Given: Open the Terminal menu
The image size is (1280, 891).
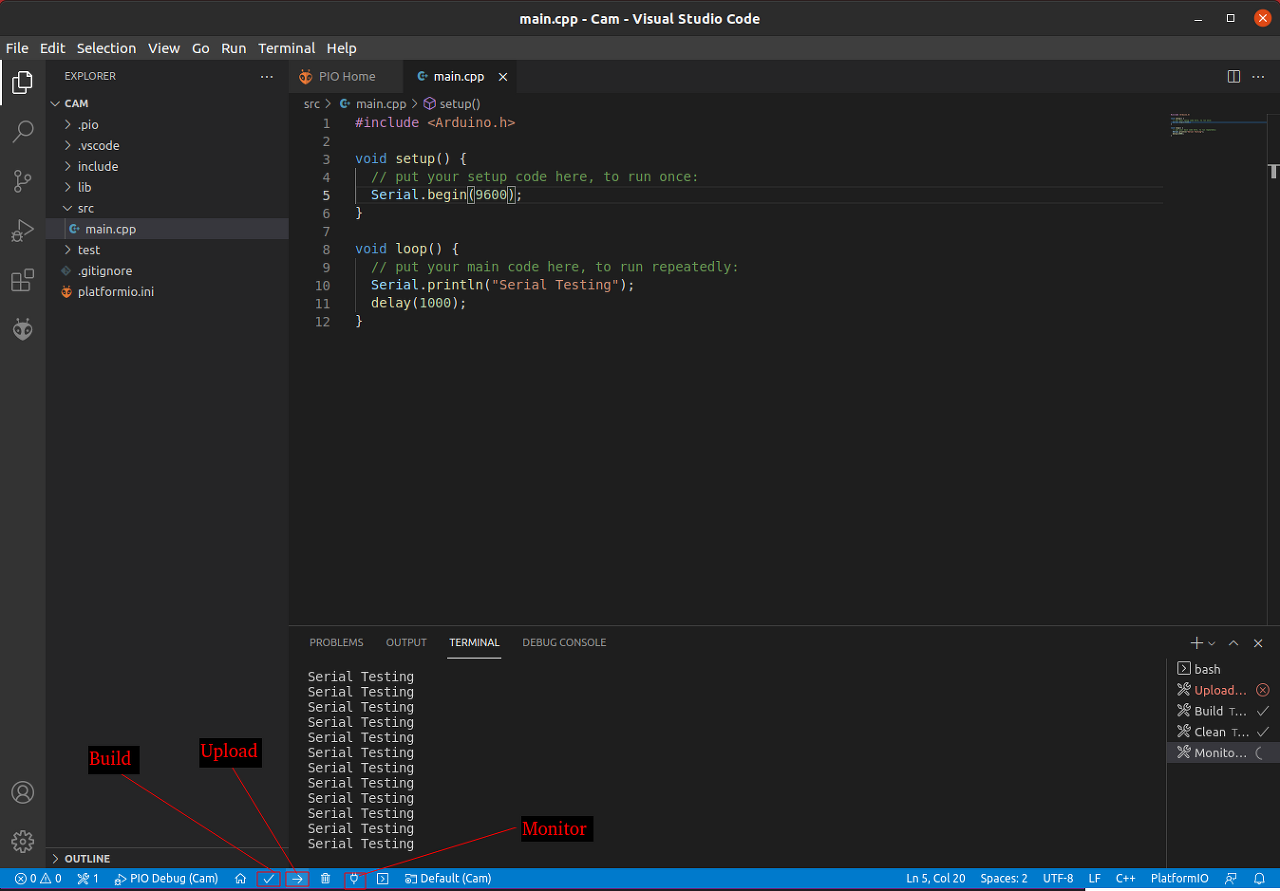Looking at the screenshot, I should coord(287,48).
